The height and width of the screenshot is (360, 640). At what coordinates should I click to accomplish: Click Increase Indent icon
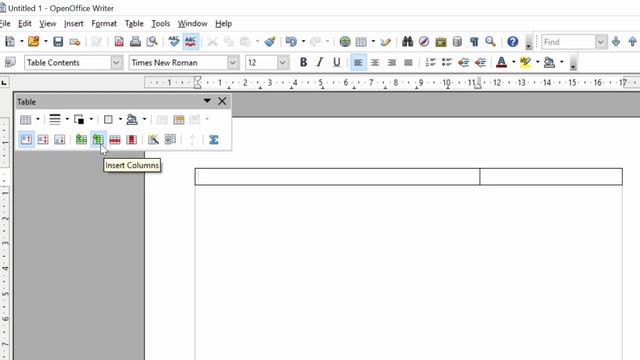coord(480,62)
